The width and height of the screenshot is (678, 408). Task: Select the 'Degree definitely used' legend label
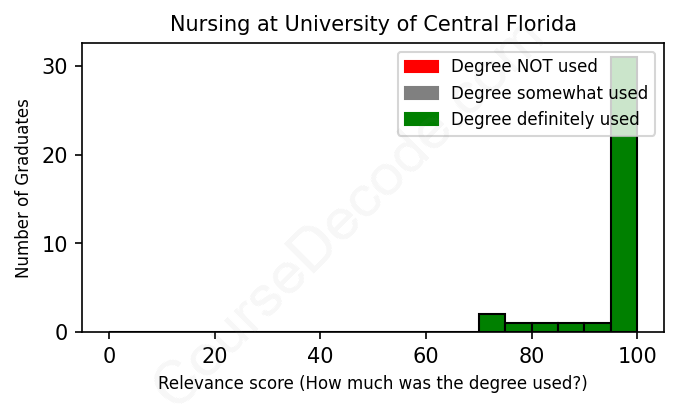click(x=545, y=120)
